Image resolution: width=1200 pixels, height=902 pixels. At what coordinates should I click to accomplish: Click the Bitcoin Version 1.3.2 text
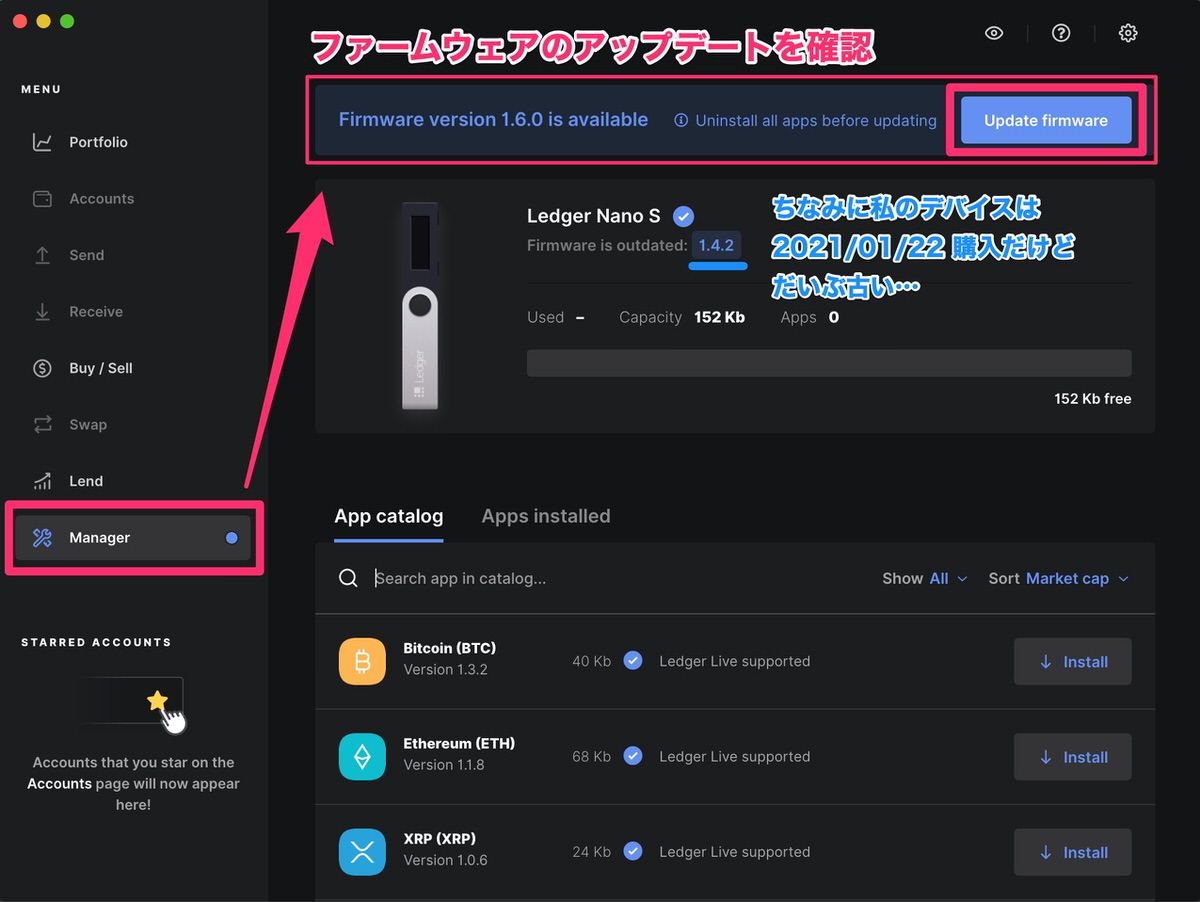445,670
